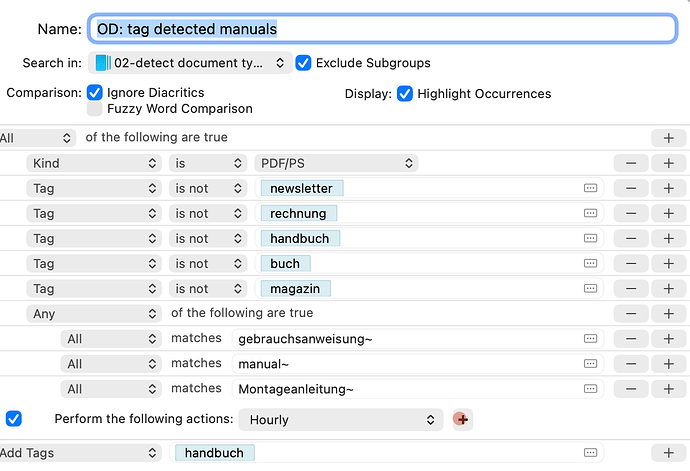Remove the rechnung tag condition
690x471 pixels.
(x=631, y=213)
